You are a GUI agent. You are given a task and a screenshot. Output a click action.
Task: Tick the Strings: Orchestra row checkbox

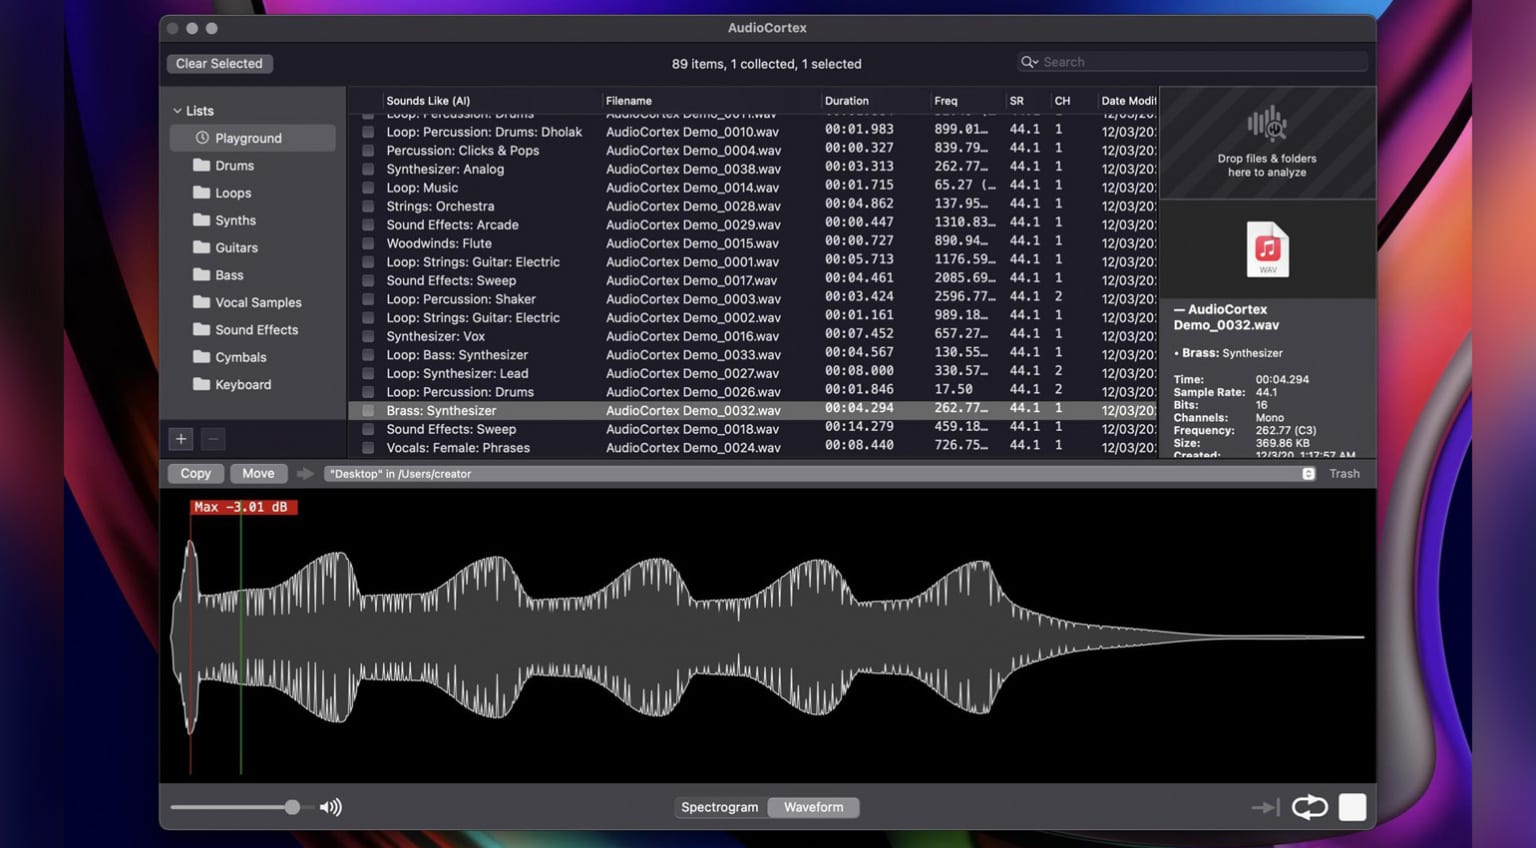[368, 206]
